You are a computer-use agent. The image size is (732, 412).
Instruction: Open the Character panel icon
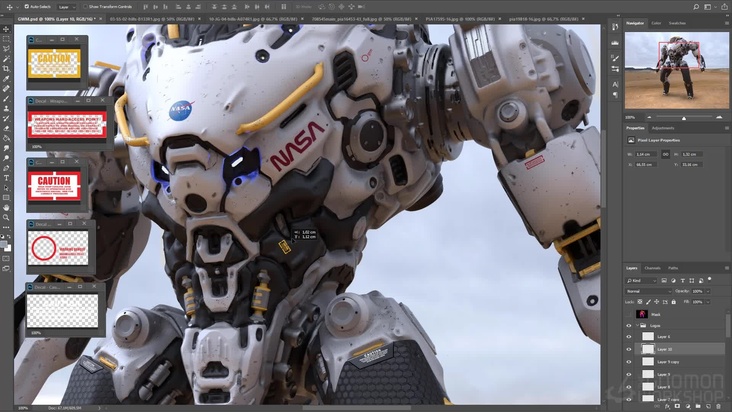tap(615, 84)
